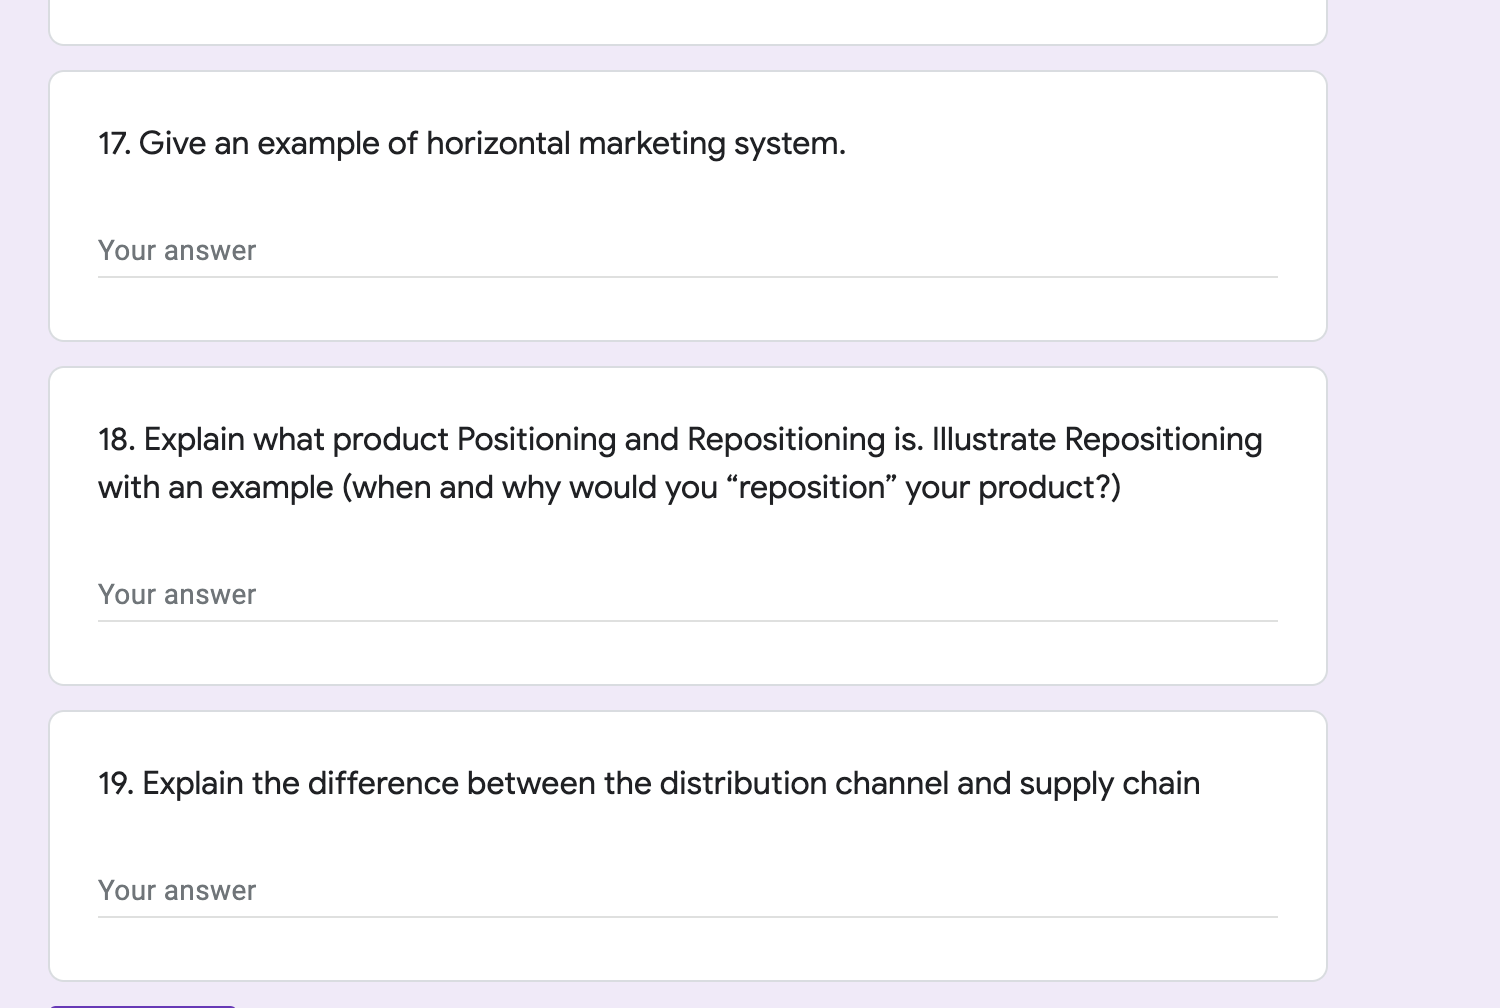Click the "Your answer" placeholder under question 18
The image size is (1500, 1008).
pos(177,595)
